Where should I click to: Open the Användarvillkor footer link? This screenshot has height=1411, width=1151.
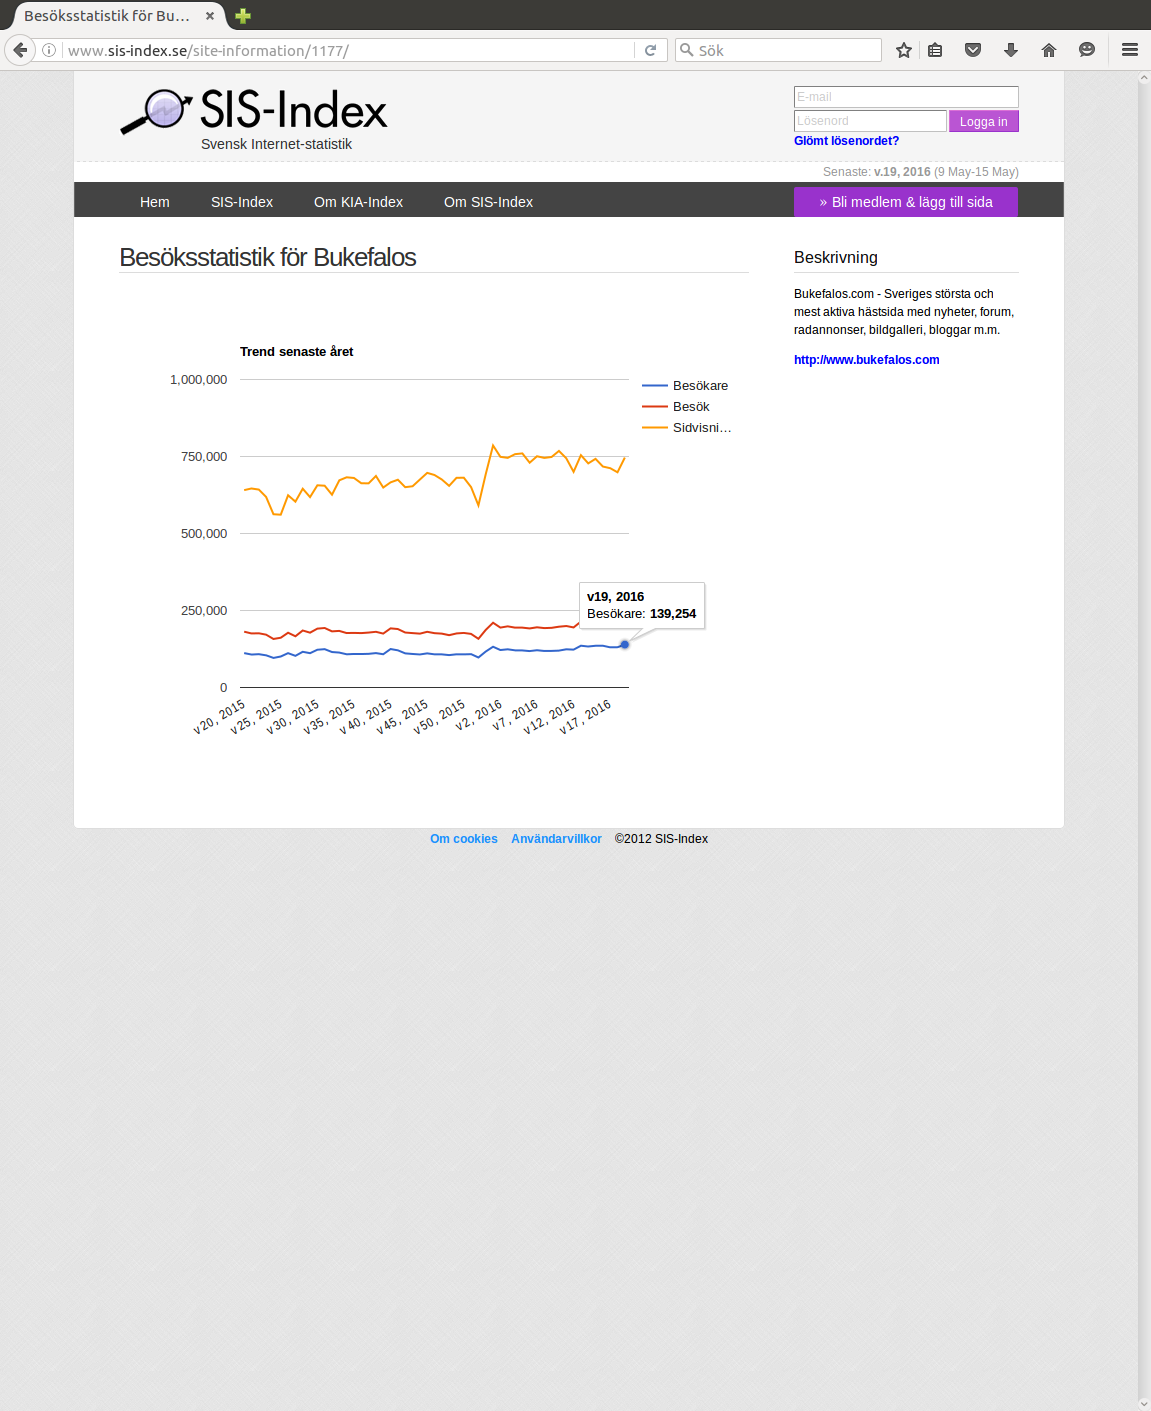point(556,839)
